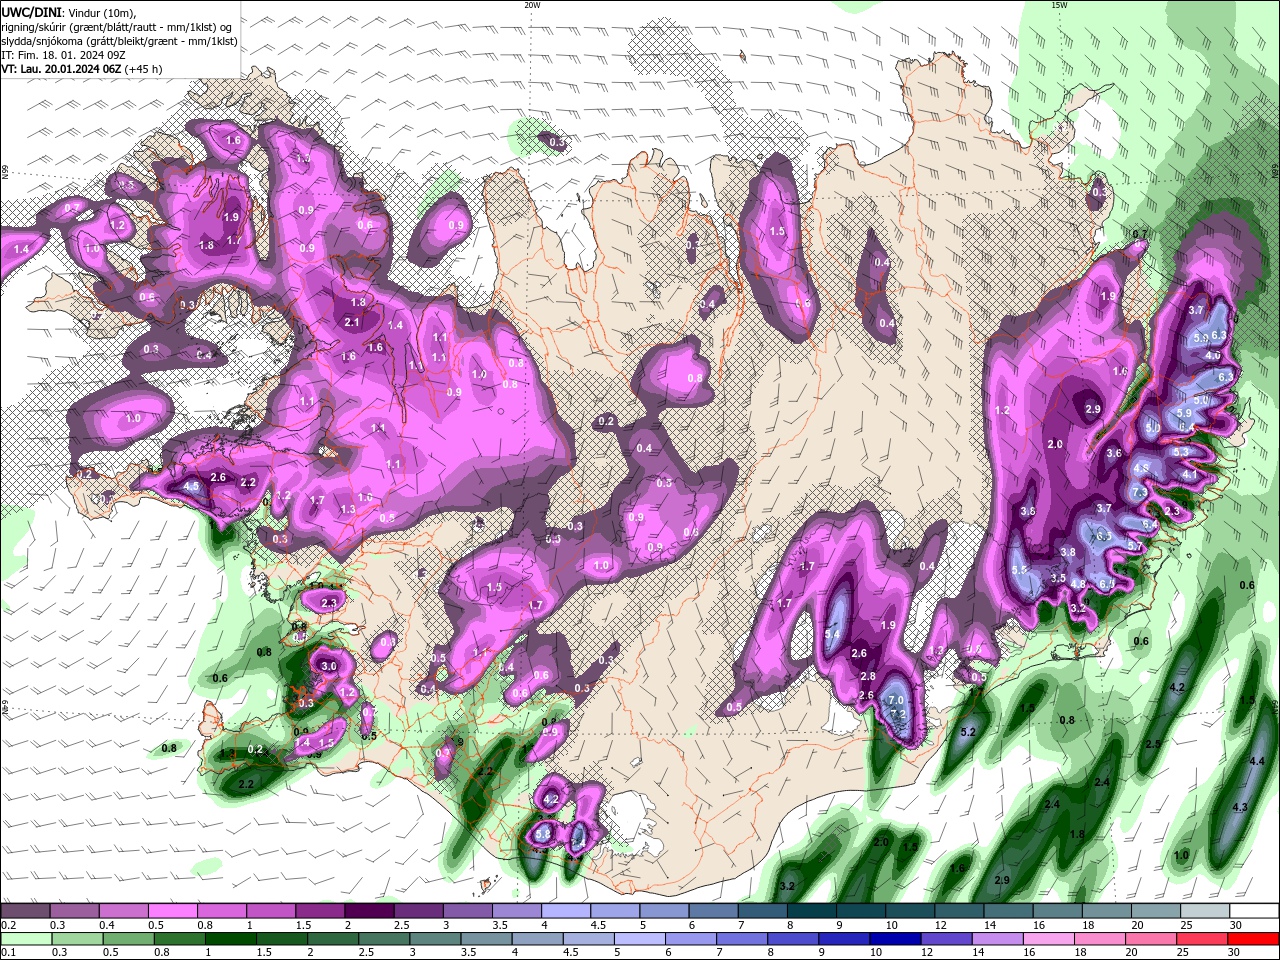Click the 4.4 rain value offshore east
This screenshot has width=1280, height=960.
pyautogui.click(x=1258, y=761)
